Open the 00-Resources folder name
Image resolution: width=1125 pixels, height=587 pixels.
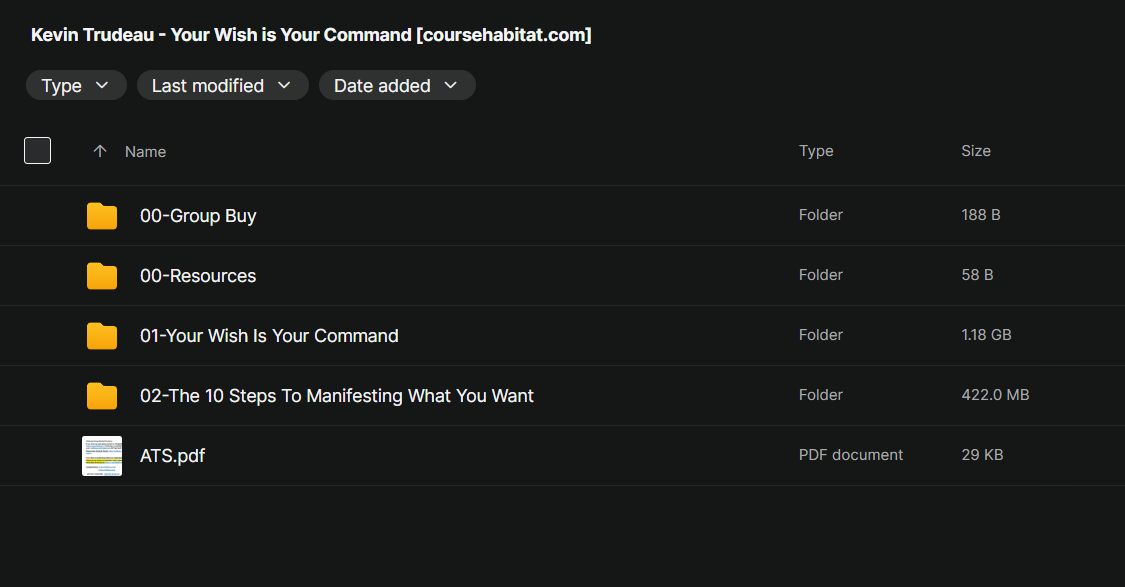(198, 276)
